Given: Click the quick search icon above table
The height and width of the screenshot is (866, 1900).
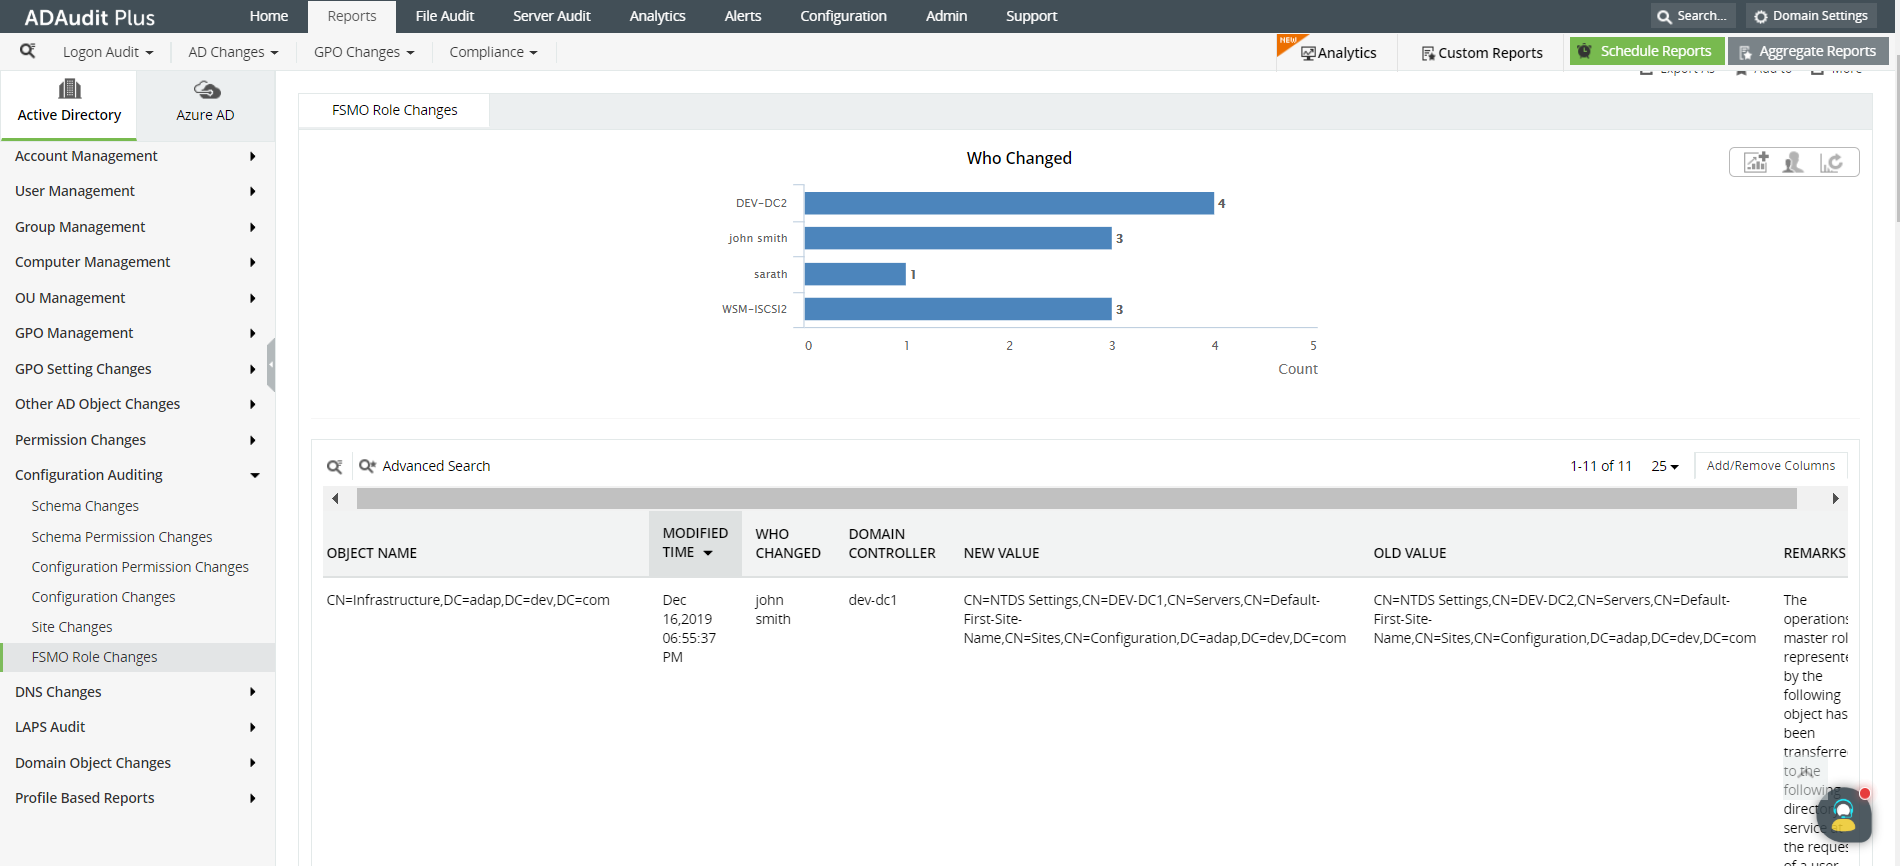Looking at the screenshot, I should click(335, 466).
